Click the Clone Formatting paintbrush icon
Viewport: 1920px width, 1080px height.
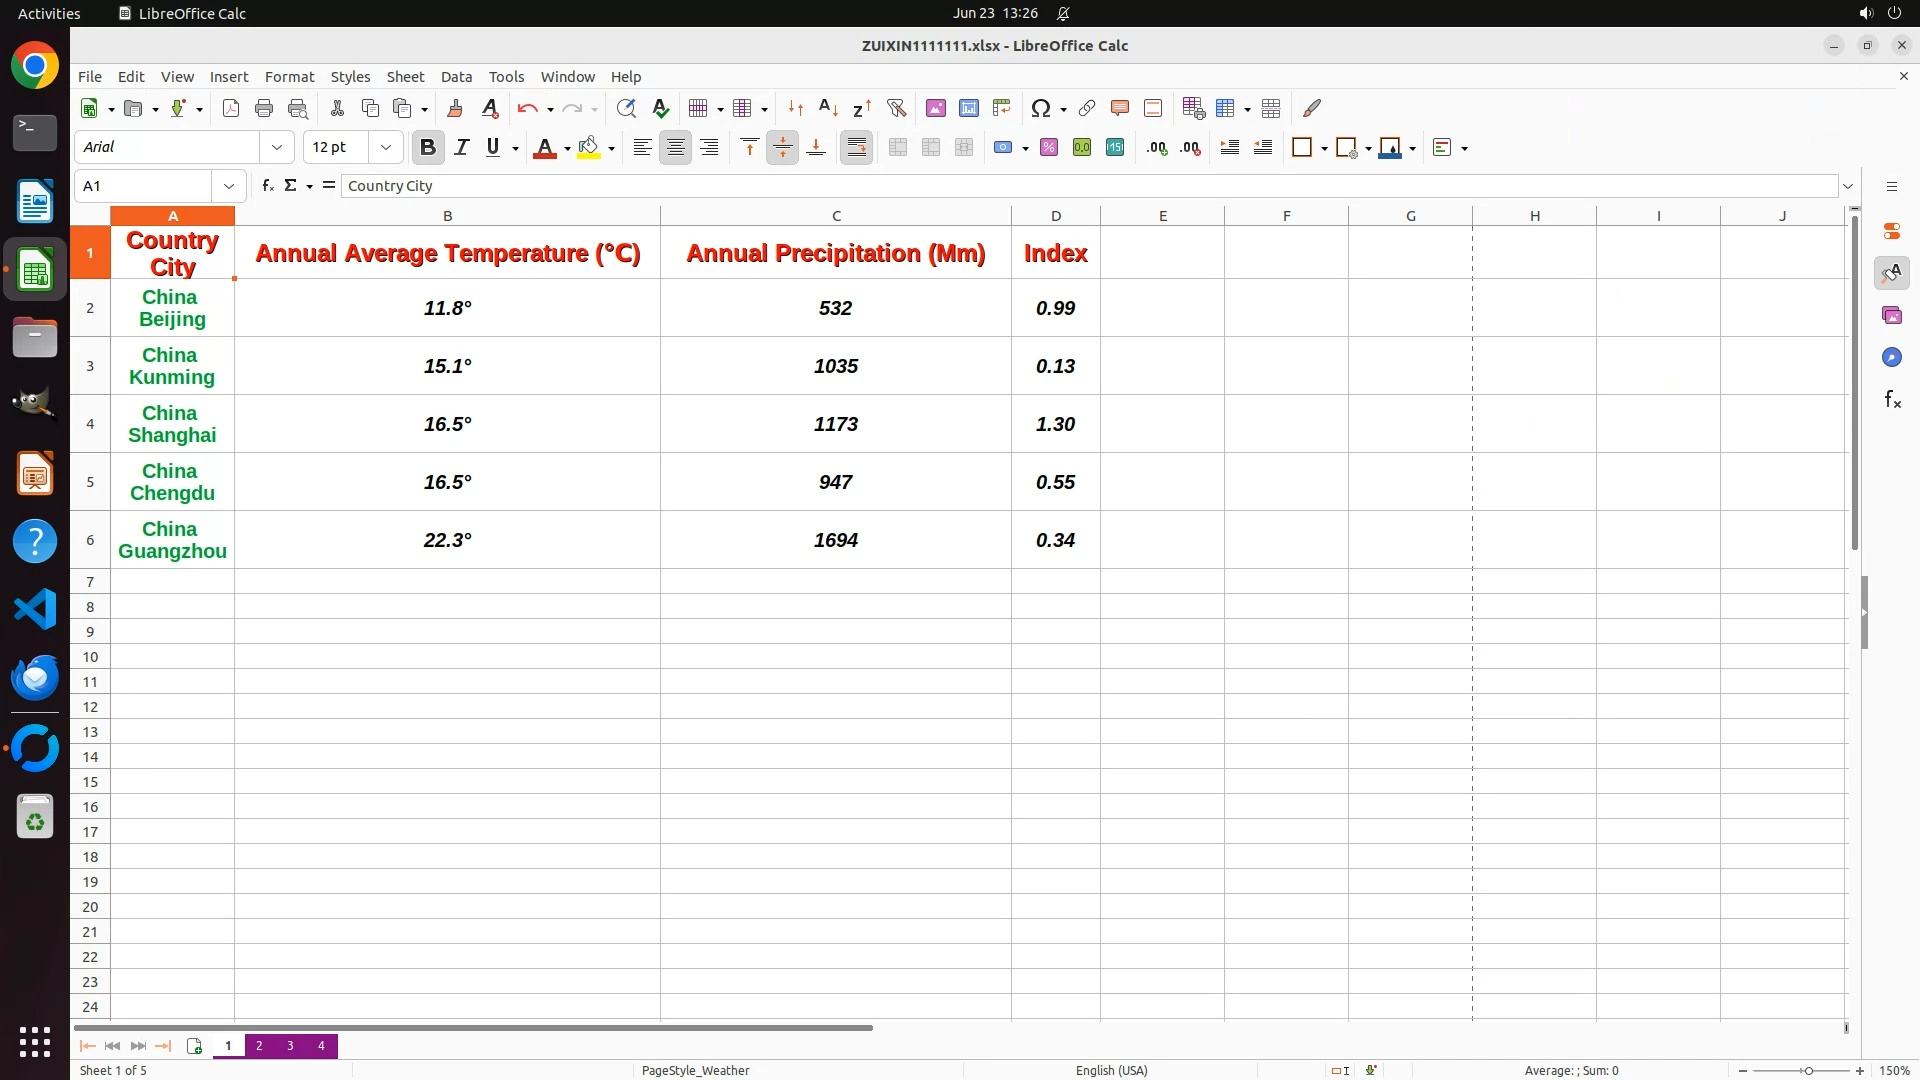455,108
